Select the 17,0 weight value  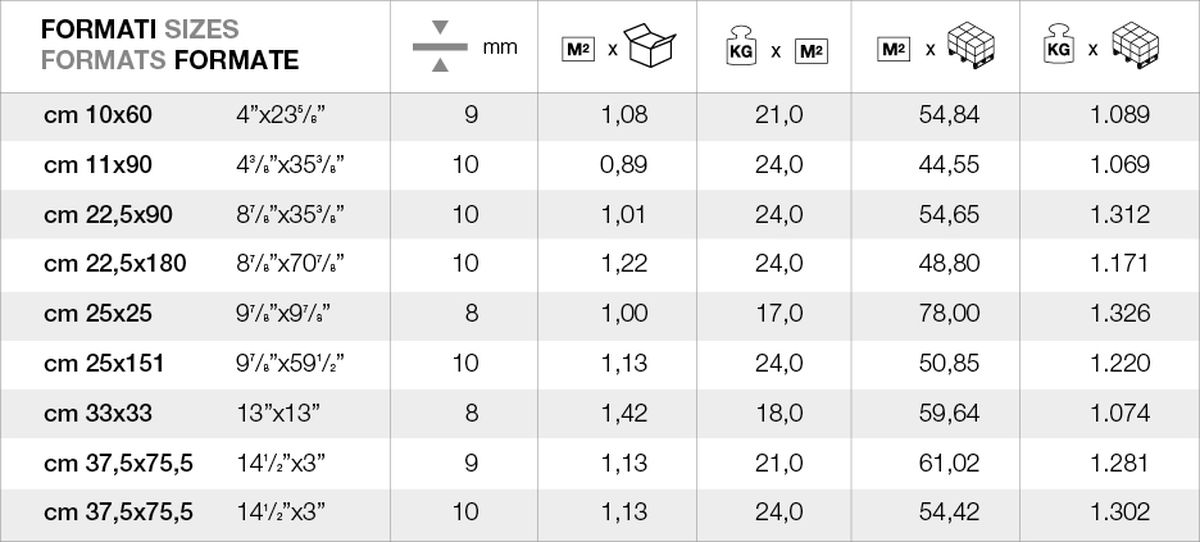779,314
